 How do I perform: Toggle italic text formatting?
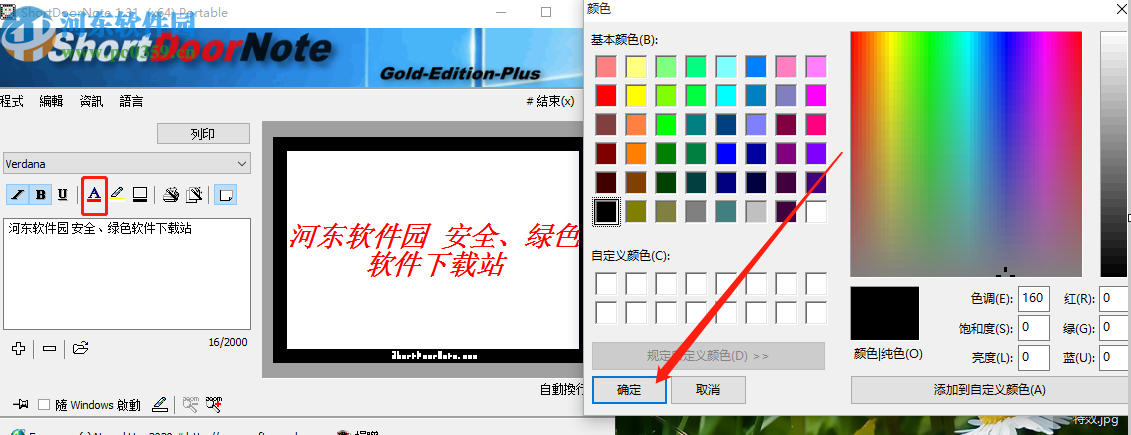18,194
